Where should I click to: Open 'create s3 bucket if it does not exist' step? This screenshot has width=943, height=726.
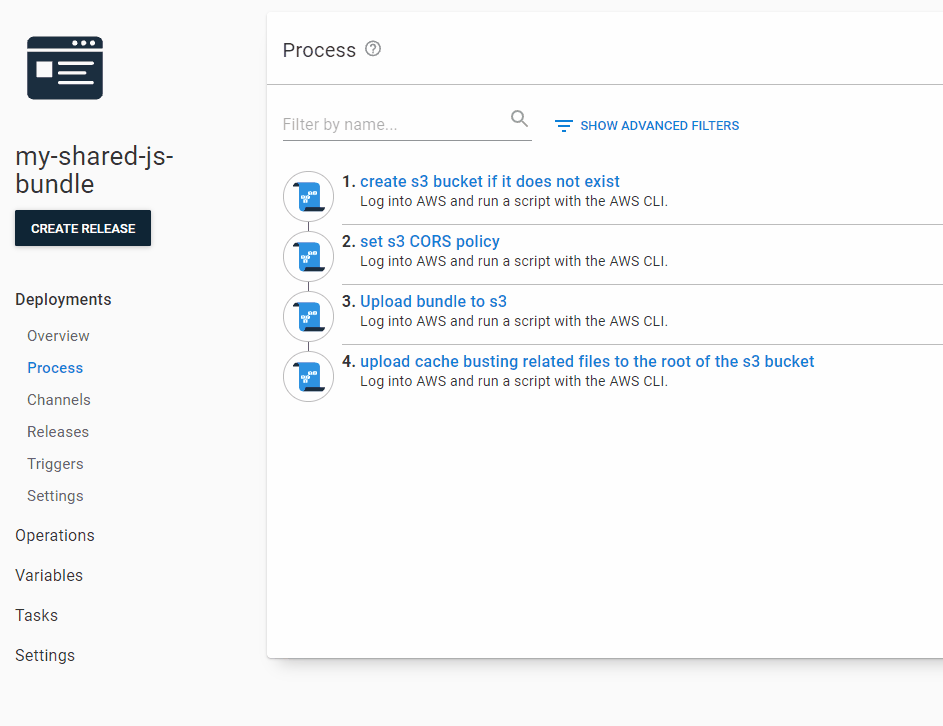click(x=490, y=182)
